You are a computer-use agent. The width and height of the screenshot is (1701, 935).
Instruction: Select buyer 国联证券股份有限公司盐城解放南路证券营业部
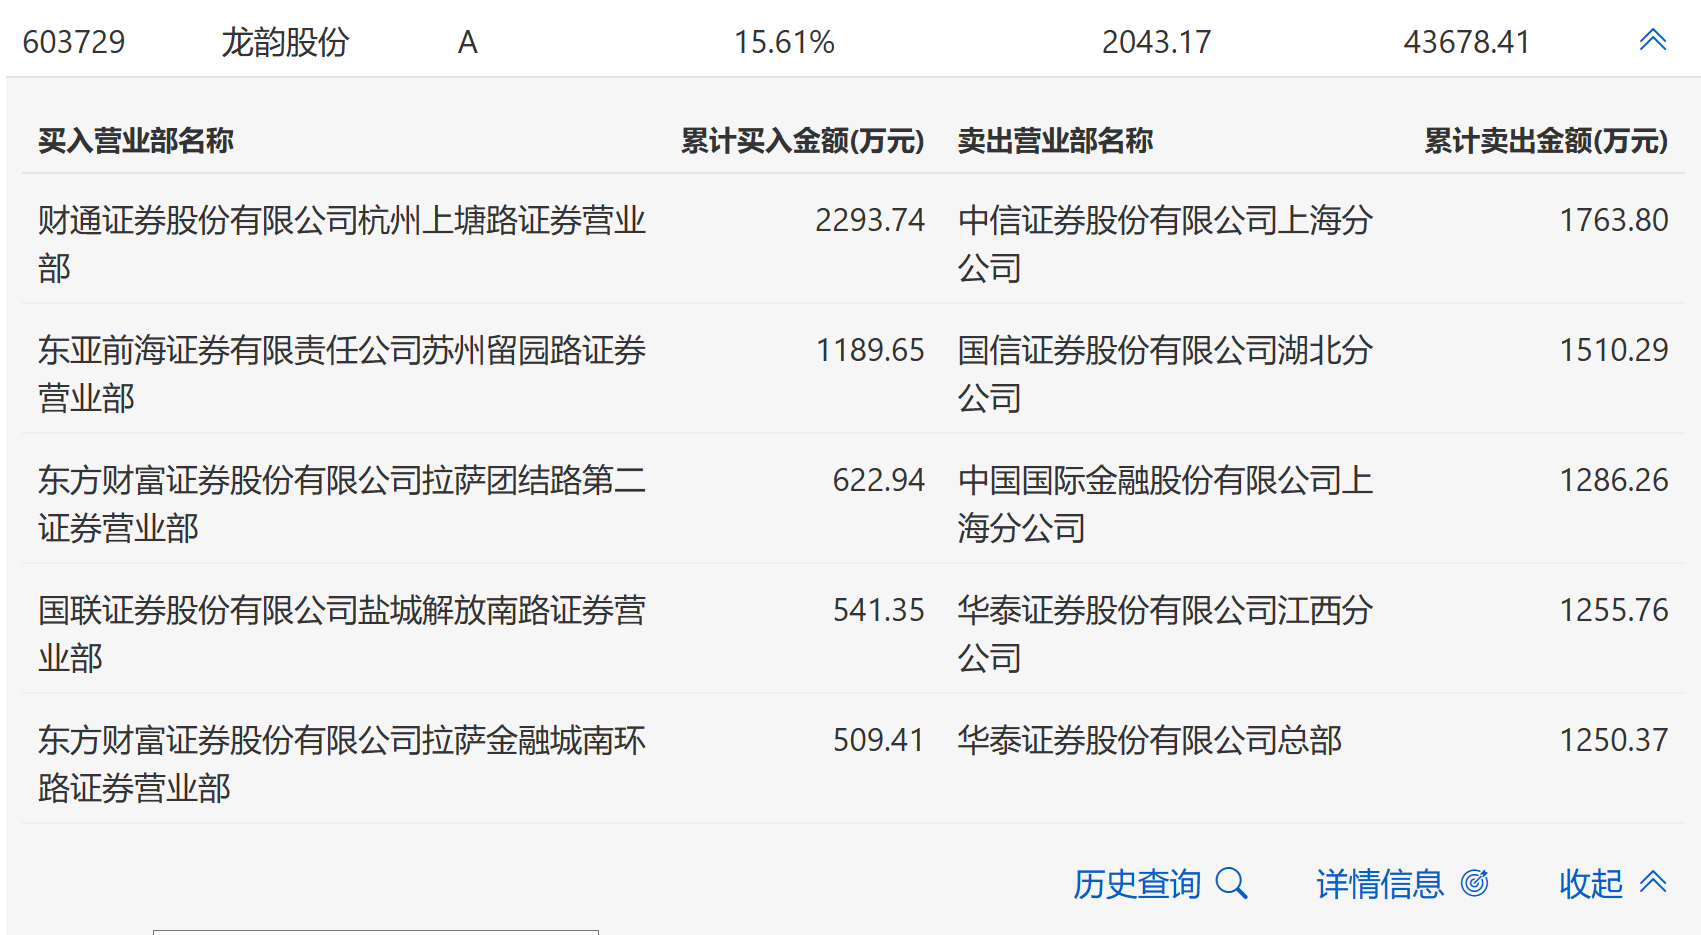pyautogui.click(x=342, y=634)
